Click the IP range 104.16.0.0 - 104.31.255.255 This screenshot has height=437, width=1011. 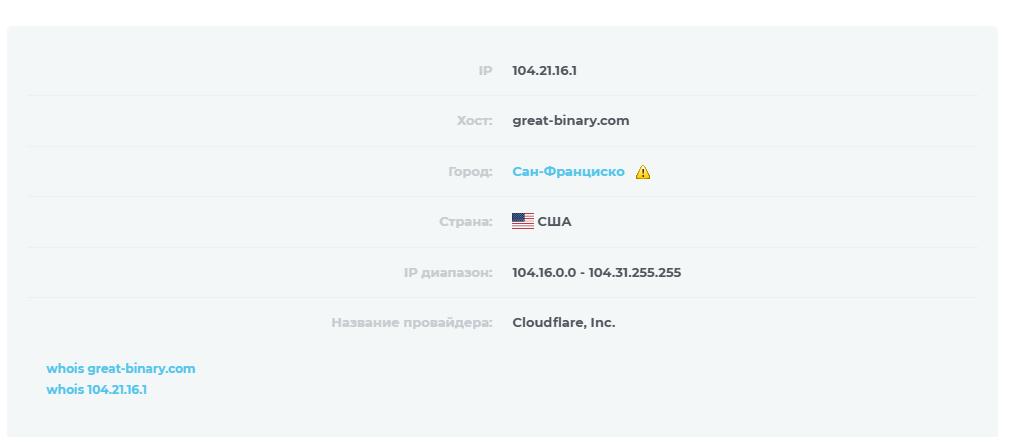click(596, 273)
